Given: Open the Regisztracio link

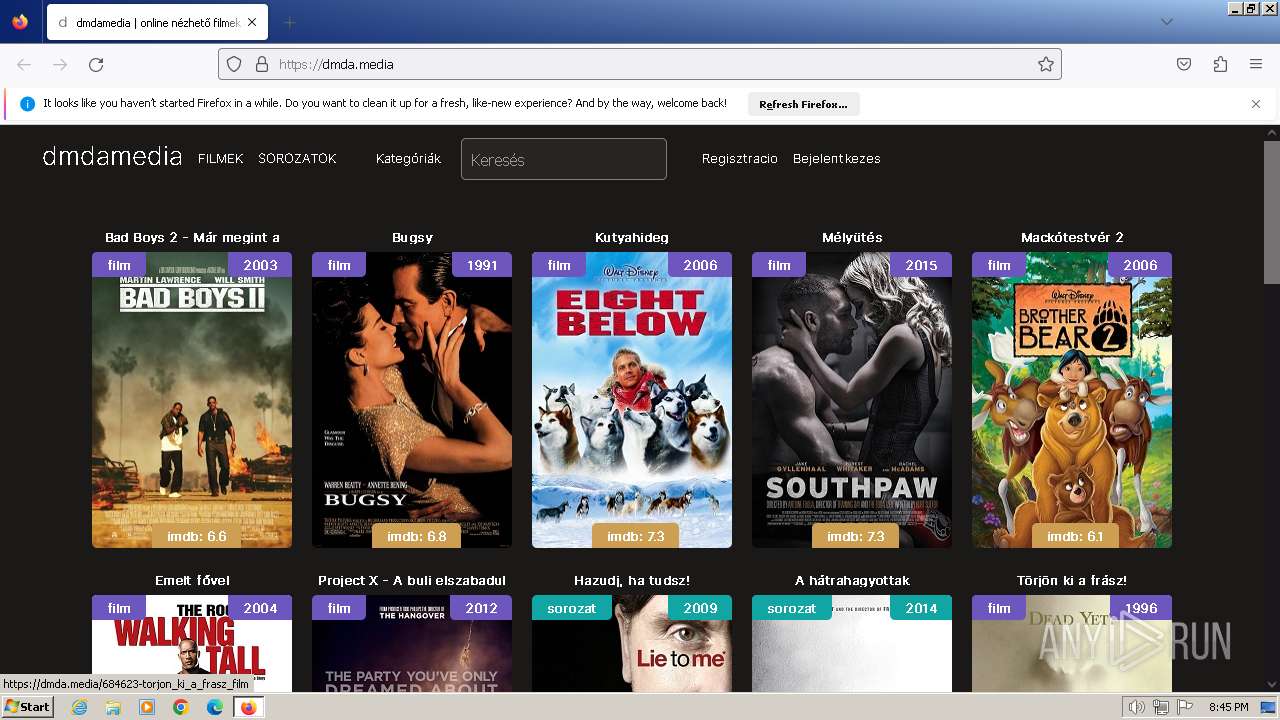Looking at the screenshot, I should [x=740, y=159].
